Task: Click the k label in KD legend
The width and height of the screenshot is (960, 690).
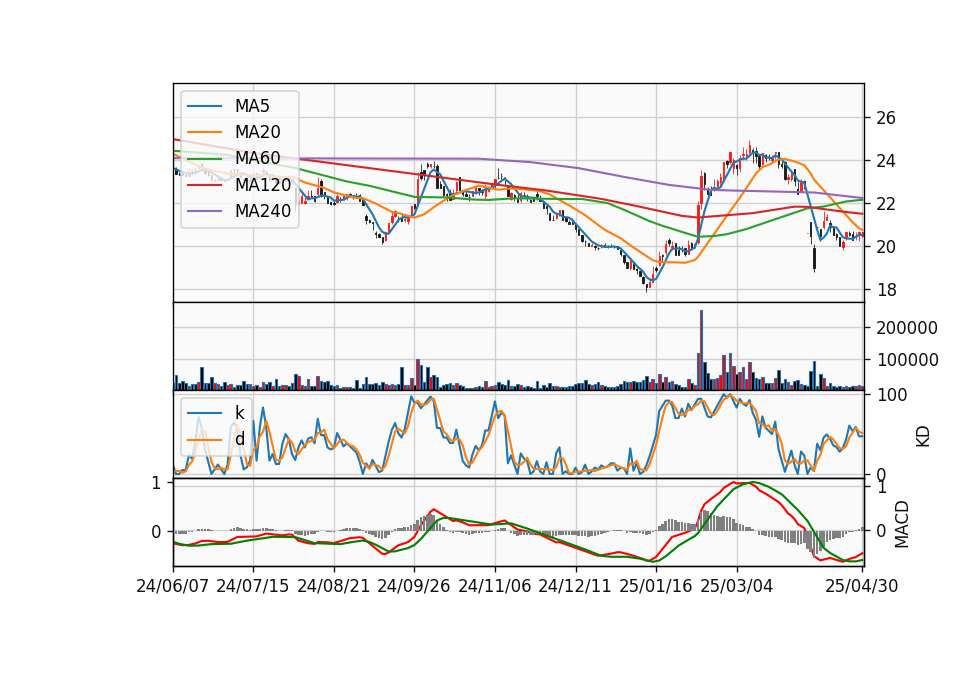Action: click(x=239, y=413)
